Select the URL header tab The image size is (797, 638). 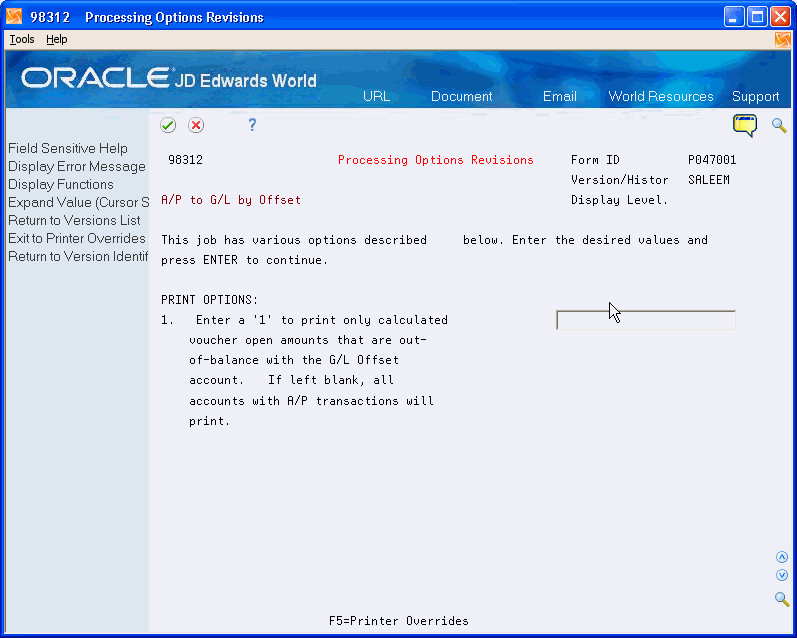(x=376, y=97)
